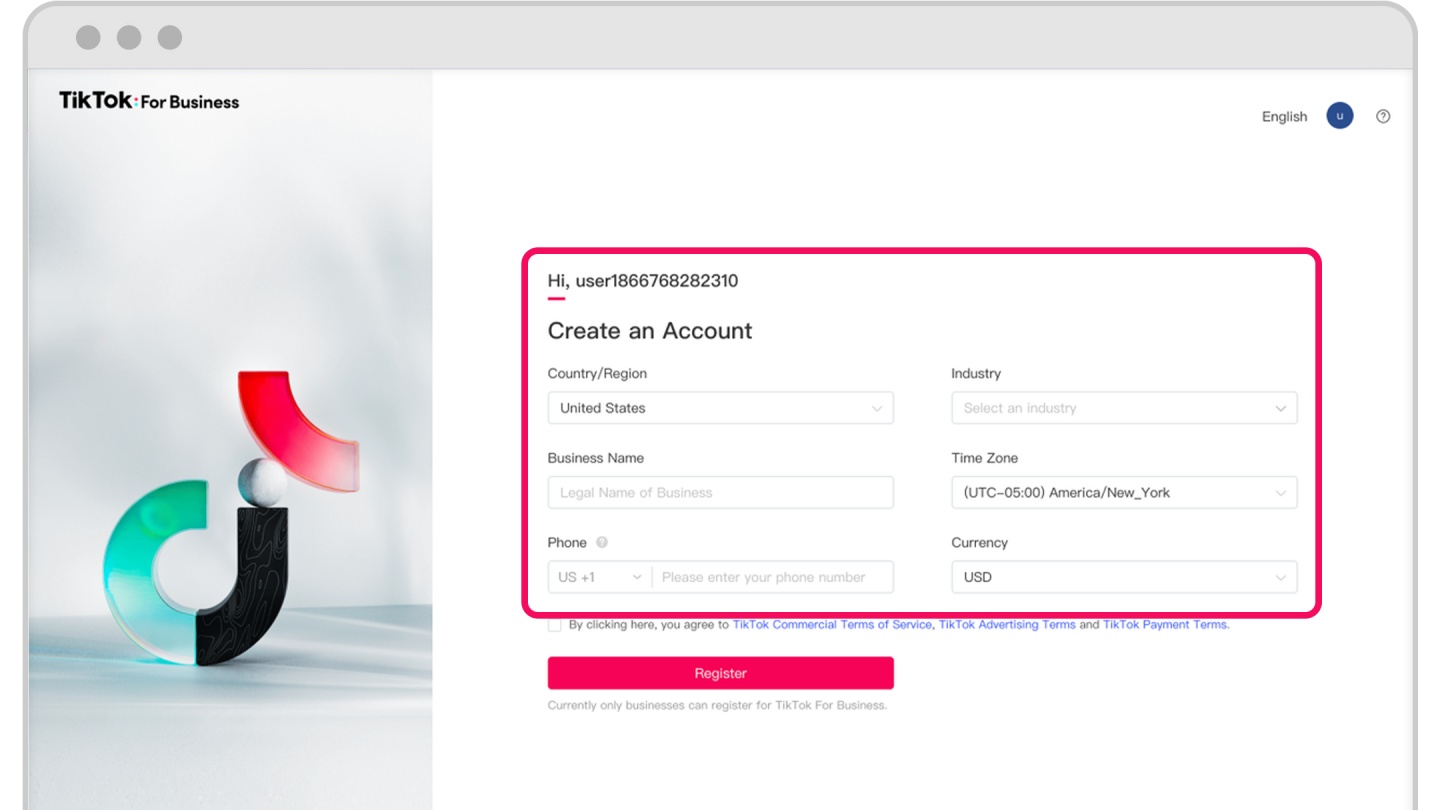Check the terms agreement checkbox
This screenshot has height=810, width=1440.
[555, 625]
